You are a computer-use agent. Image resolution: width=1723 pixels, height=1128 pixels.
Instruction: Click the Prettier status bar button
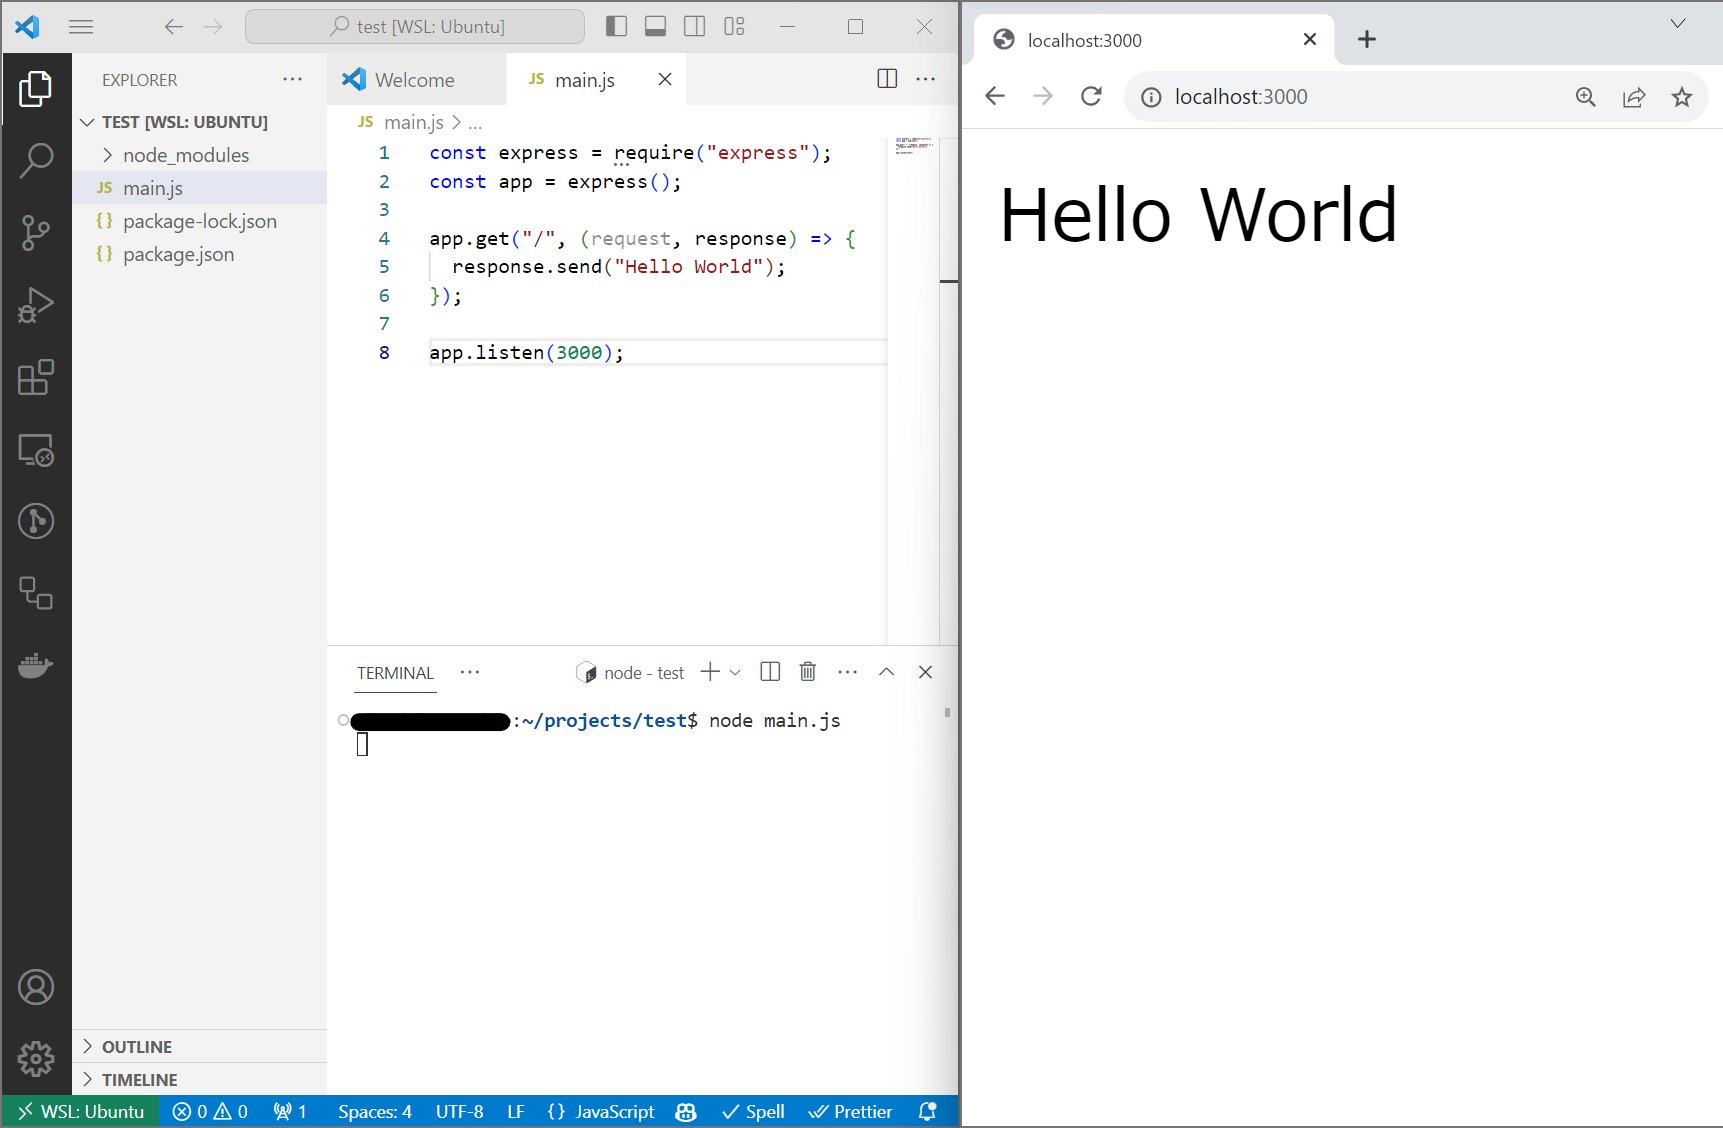point(851,1112)
